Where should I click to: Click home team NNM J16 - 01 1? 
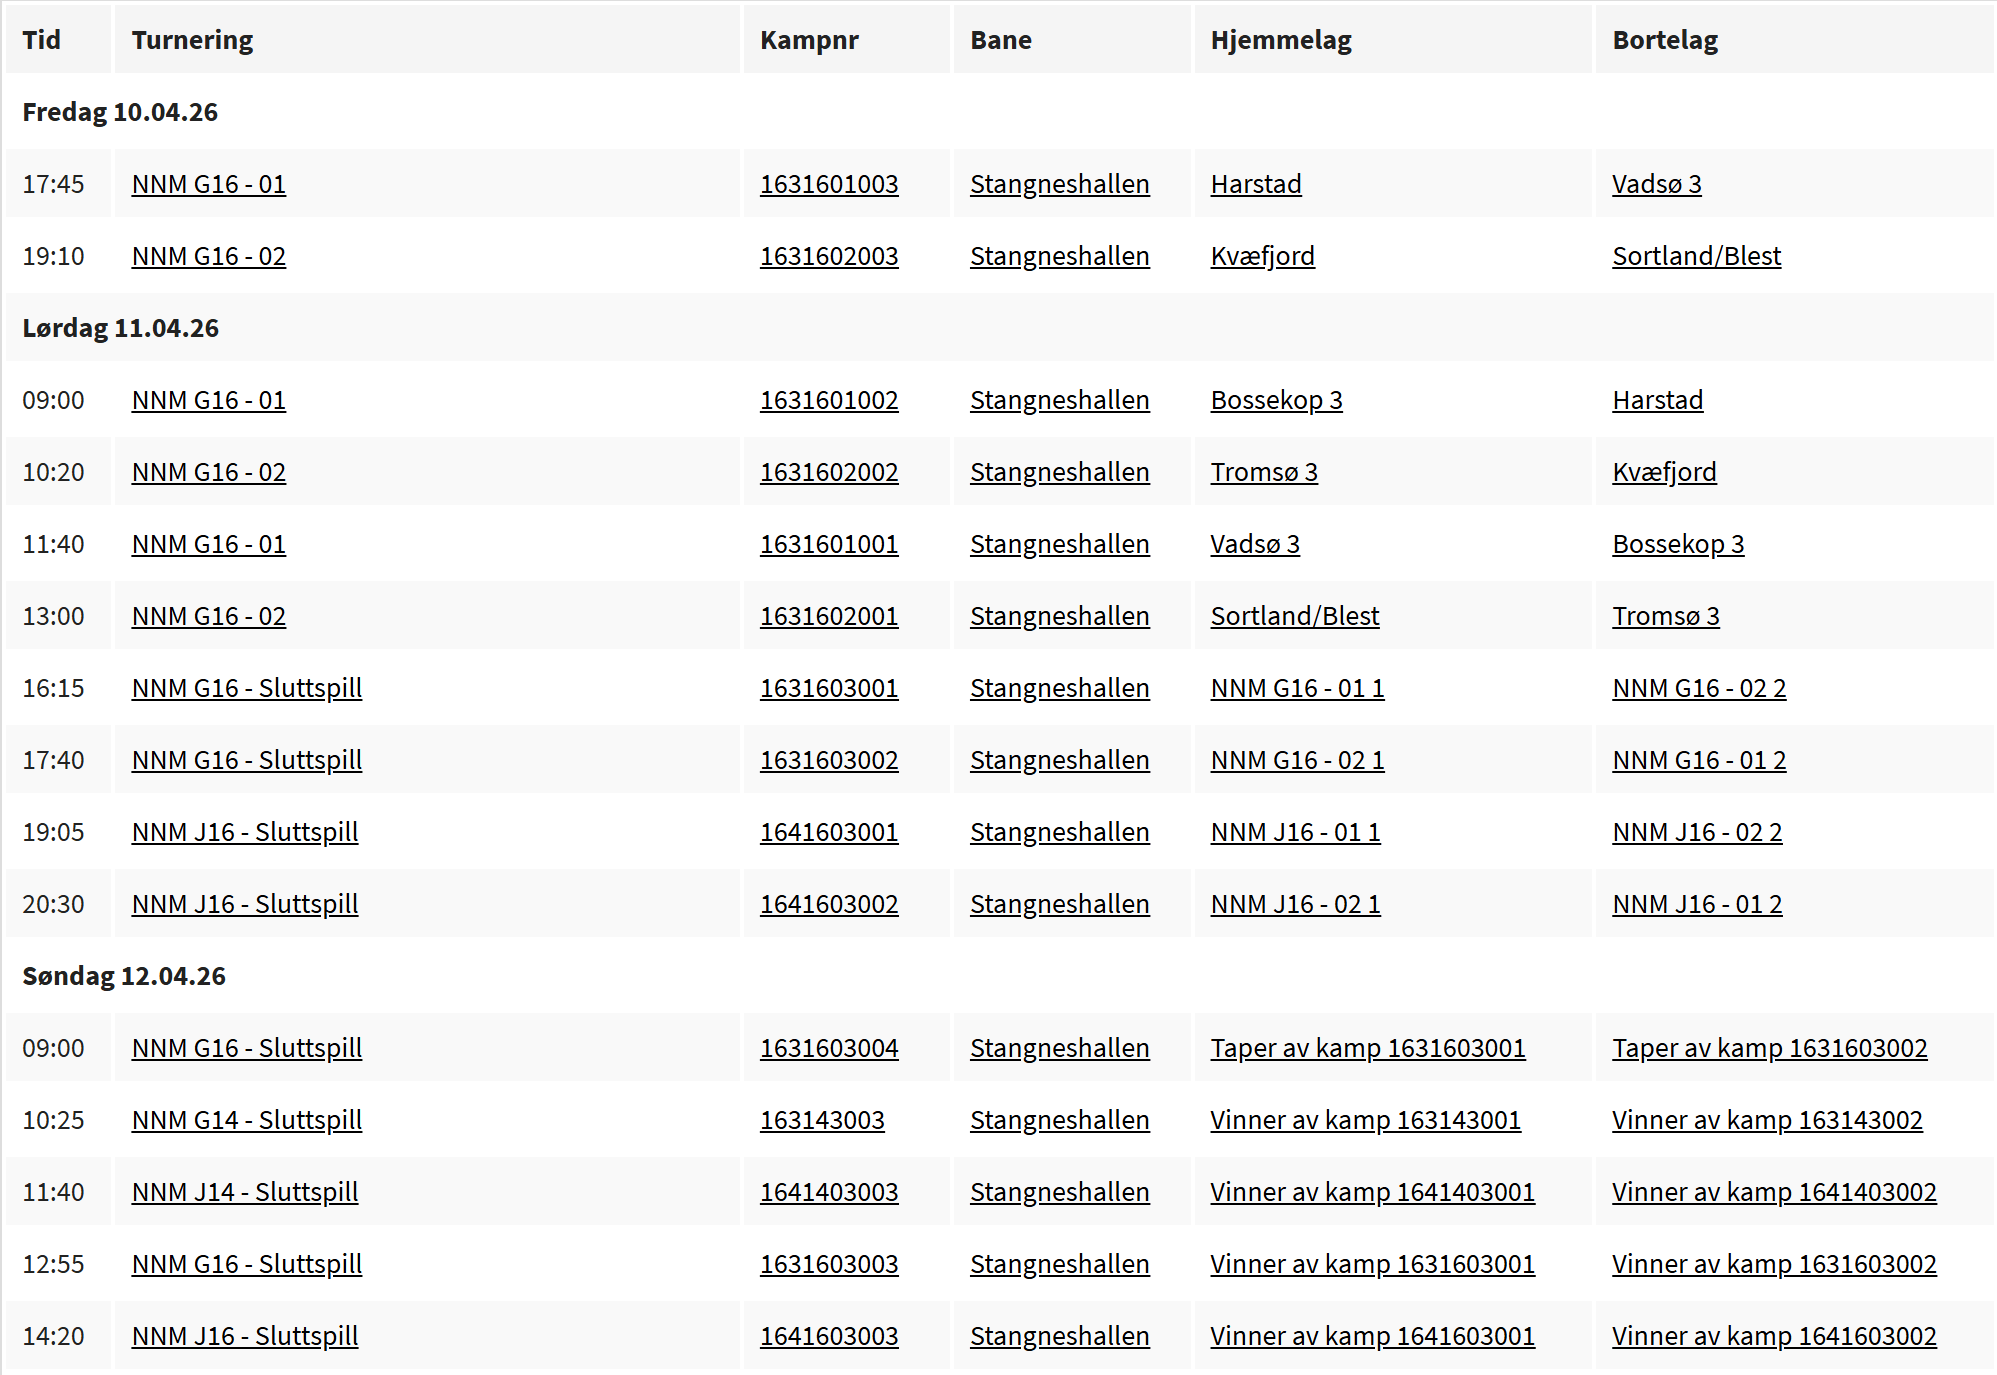pyautogui.click(x=1295, y=832)
